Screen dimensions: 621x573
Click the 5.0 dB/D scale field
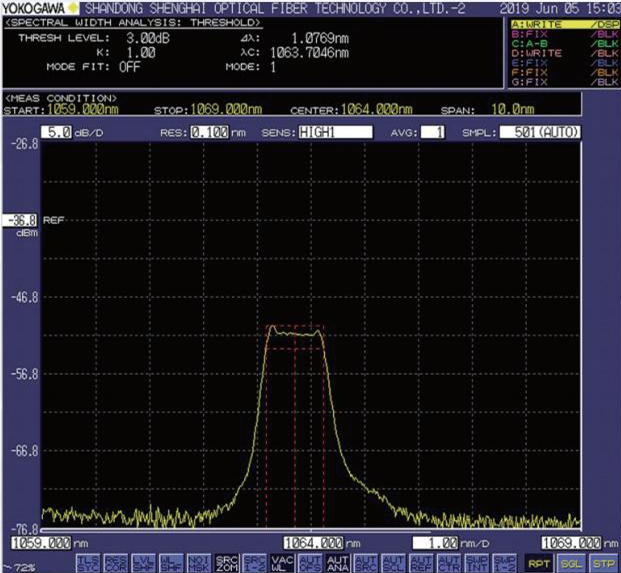pos(56,132)
